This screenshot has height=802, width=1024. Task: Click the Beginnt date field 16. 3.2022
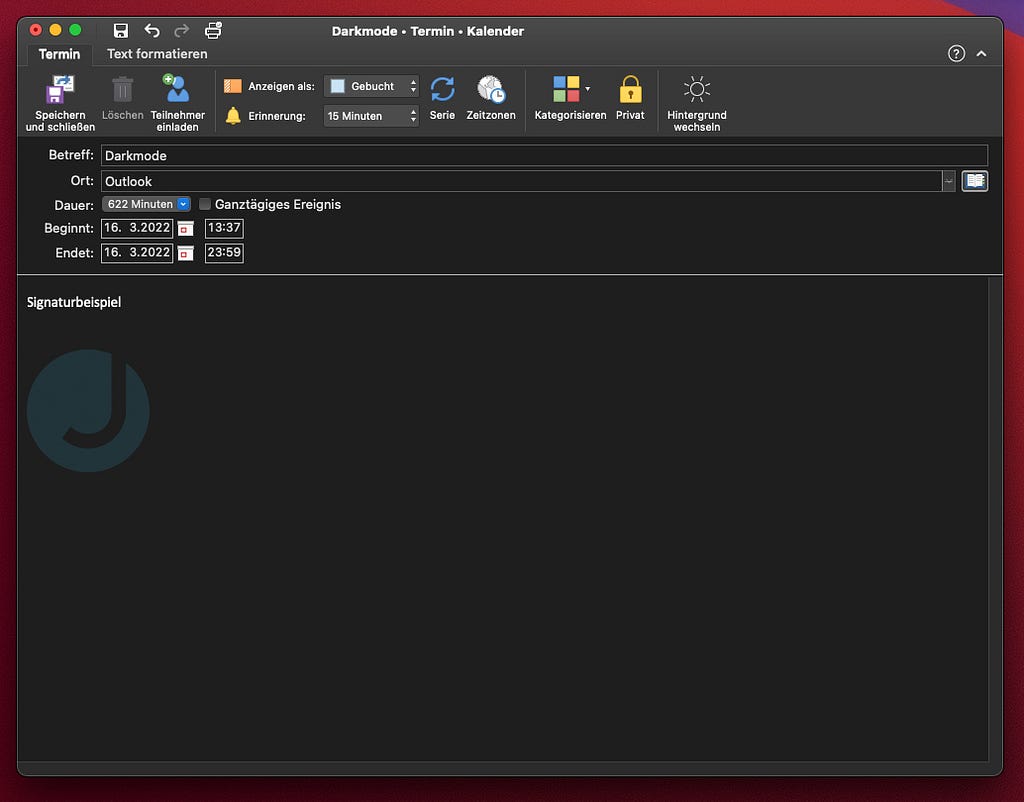tap(137, 228)
